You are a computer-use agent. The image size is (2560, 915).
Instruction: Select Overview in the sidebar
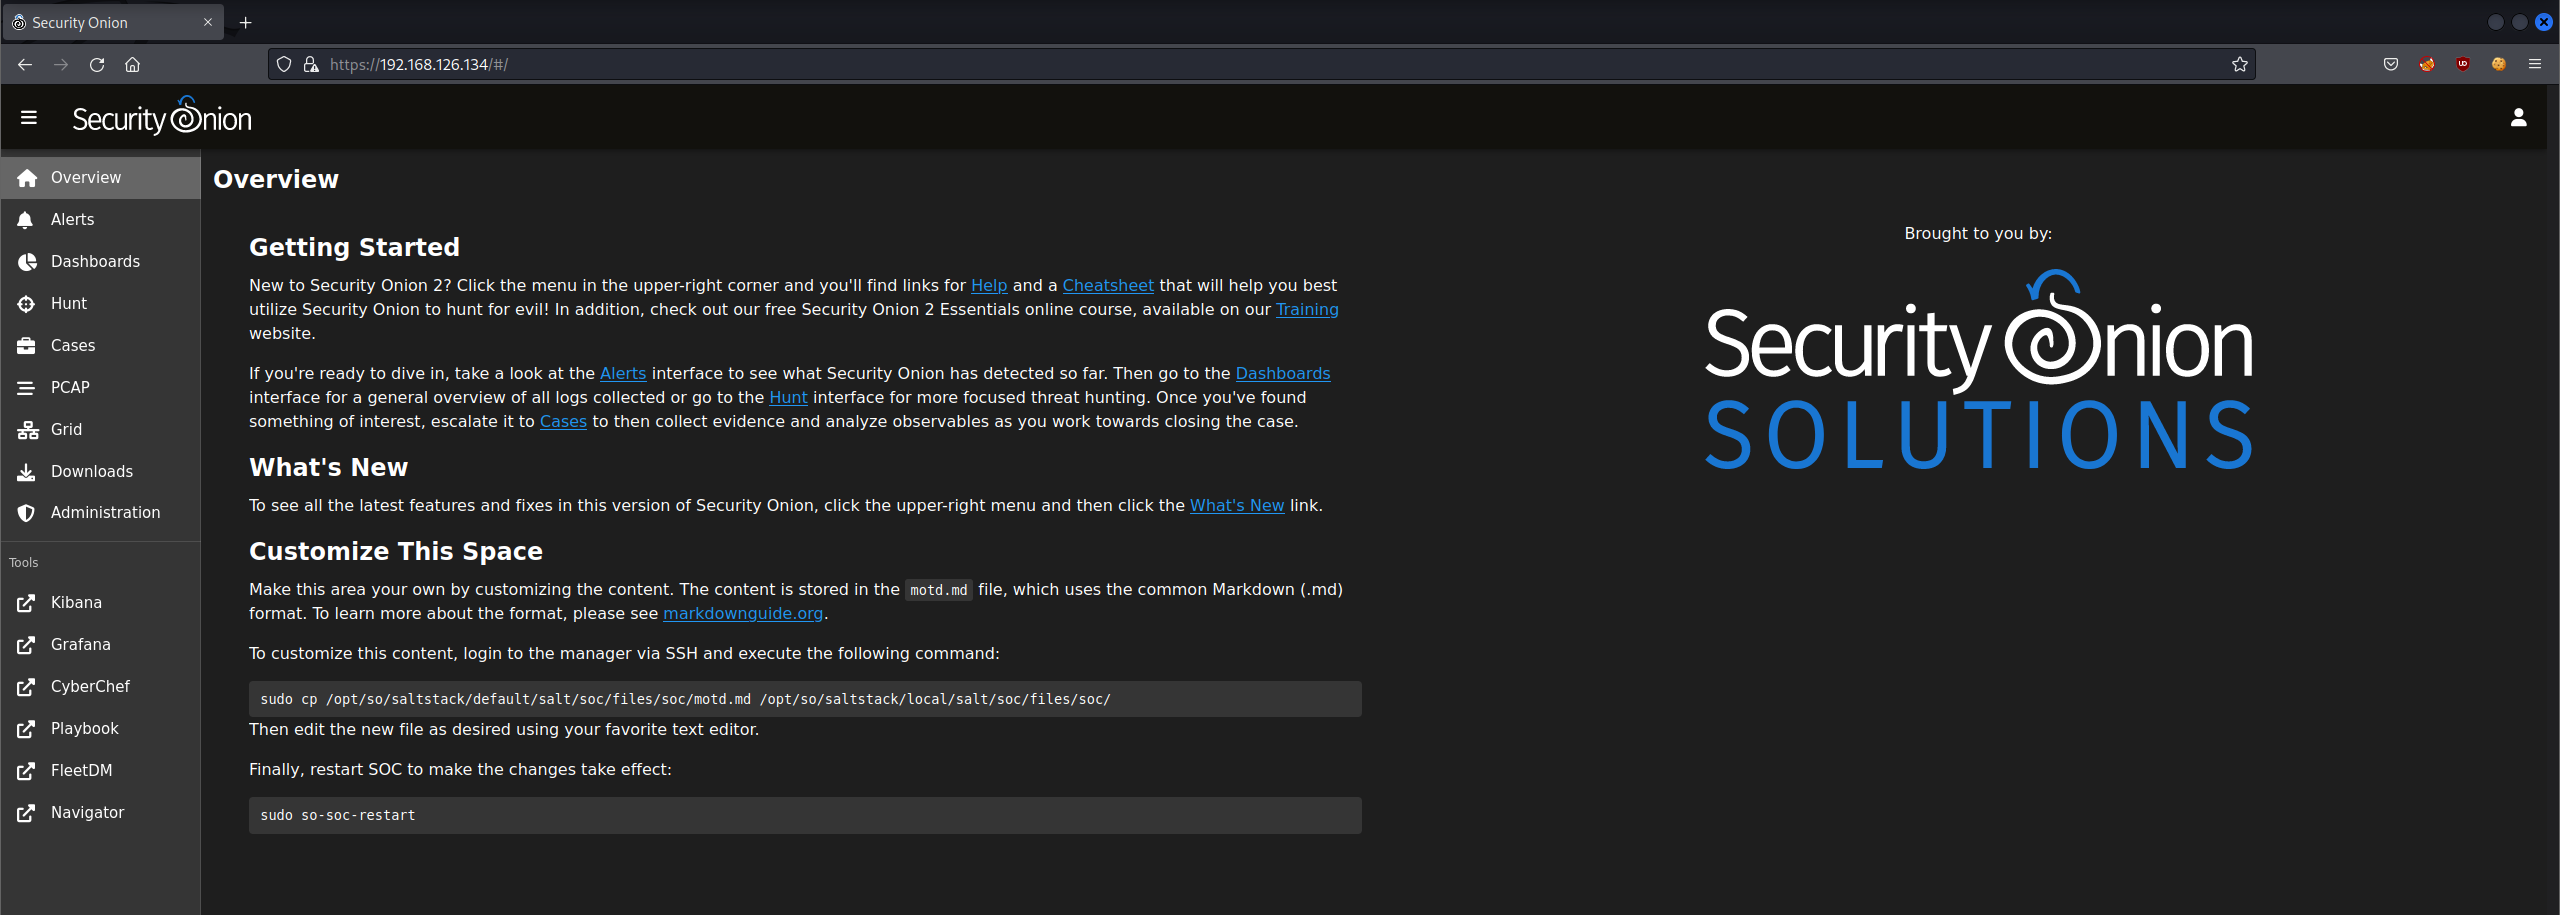click(x=100, y=178)
